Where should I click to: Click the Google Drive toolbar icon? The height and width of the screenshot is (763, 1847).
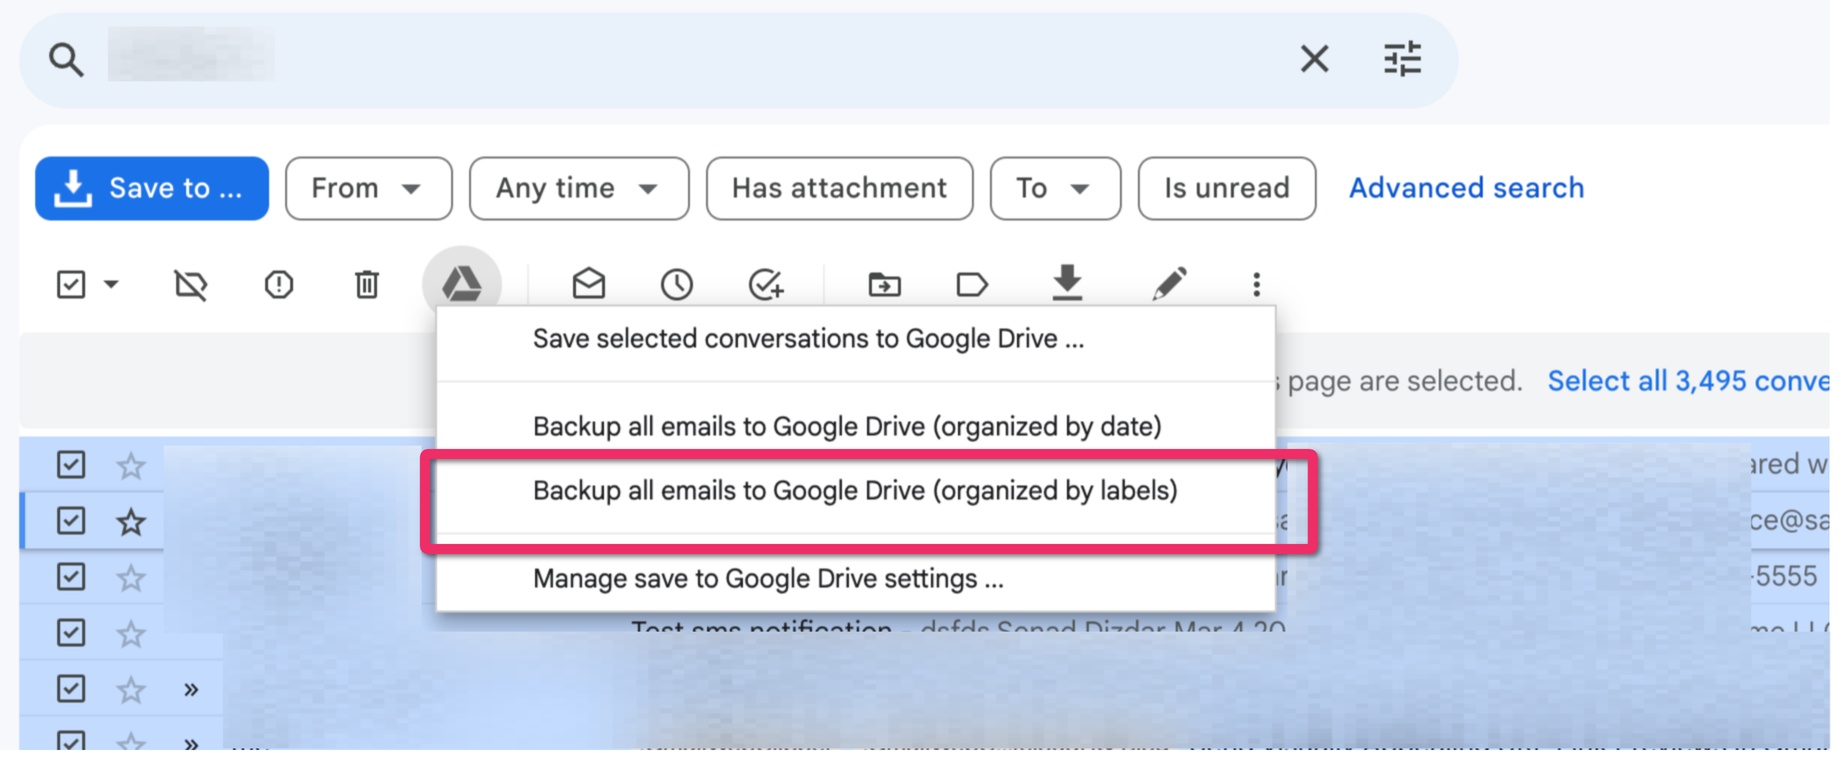tap(462, 284)
